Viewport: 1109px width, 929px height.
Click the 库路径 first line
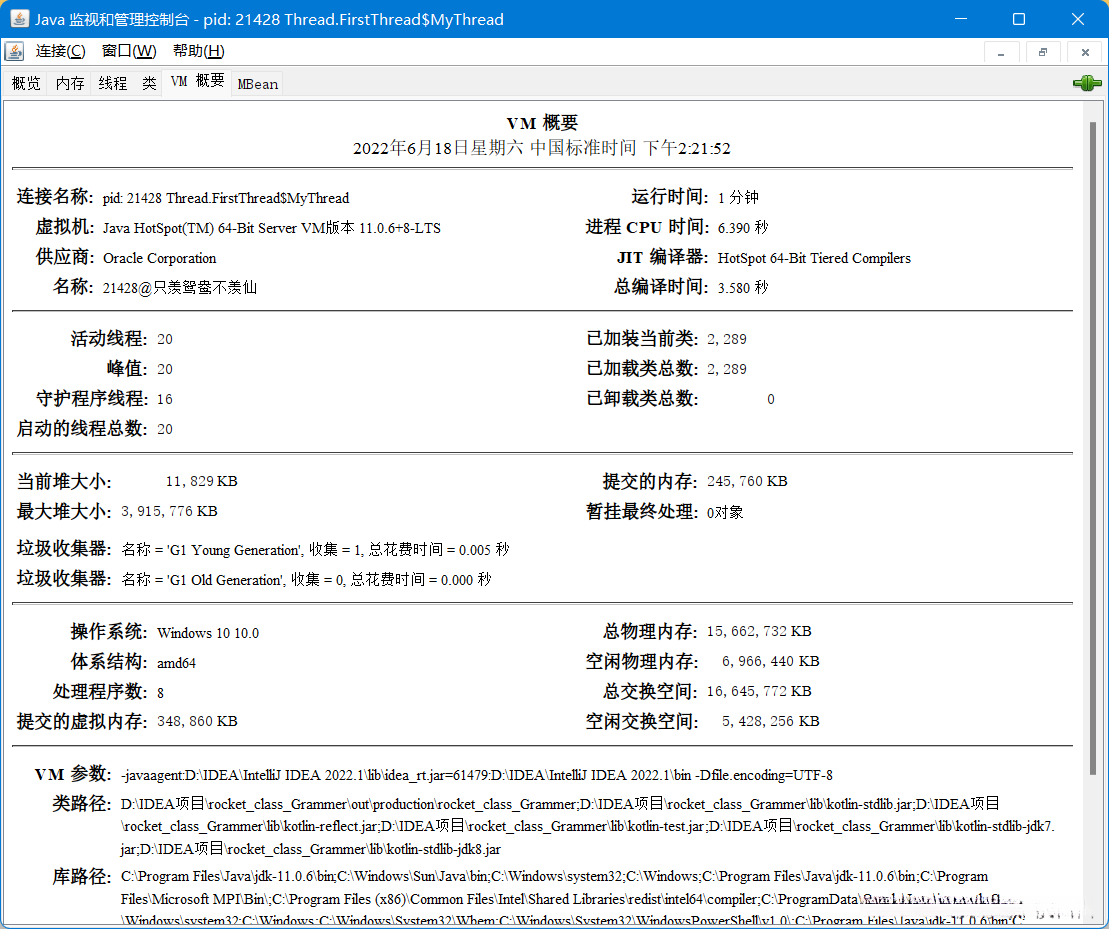(554, 876)
